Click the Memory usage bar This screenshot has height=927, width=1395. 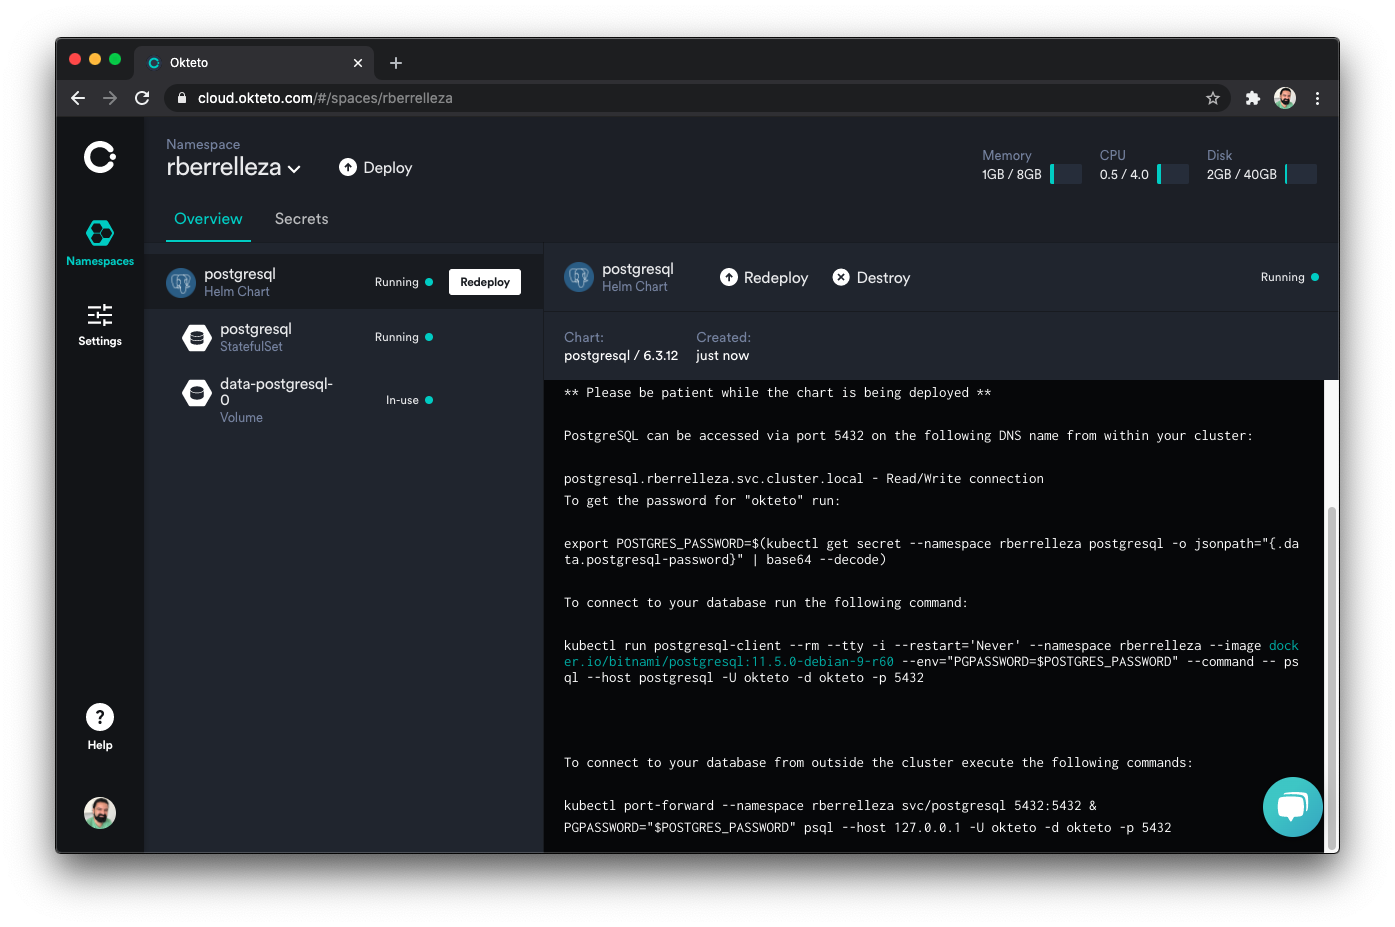(1066, 174)
